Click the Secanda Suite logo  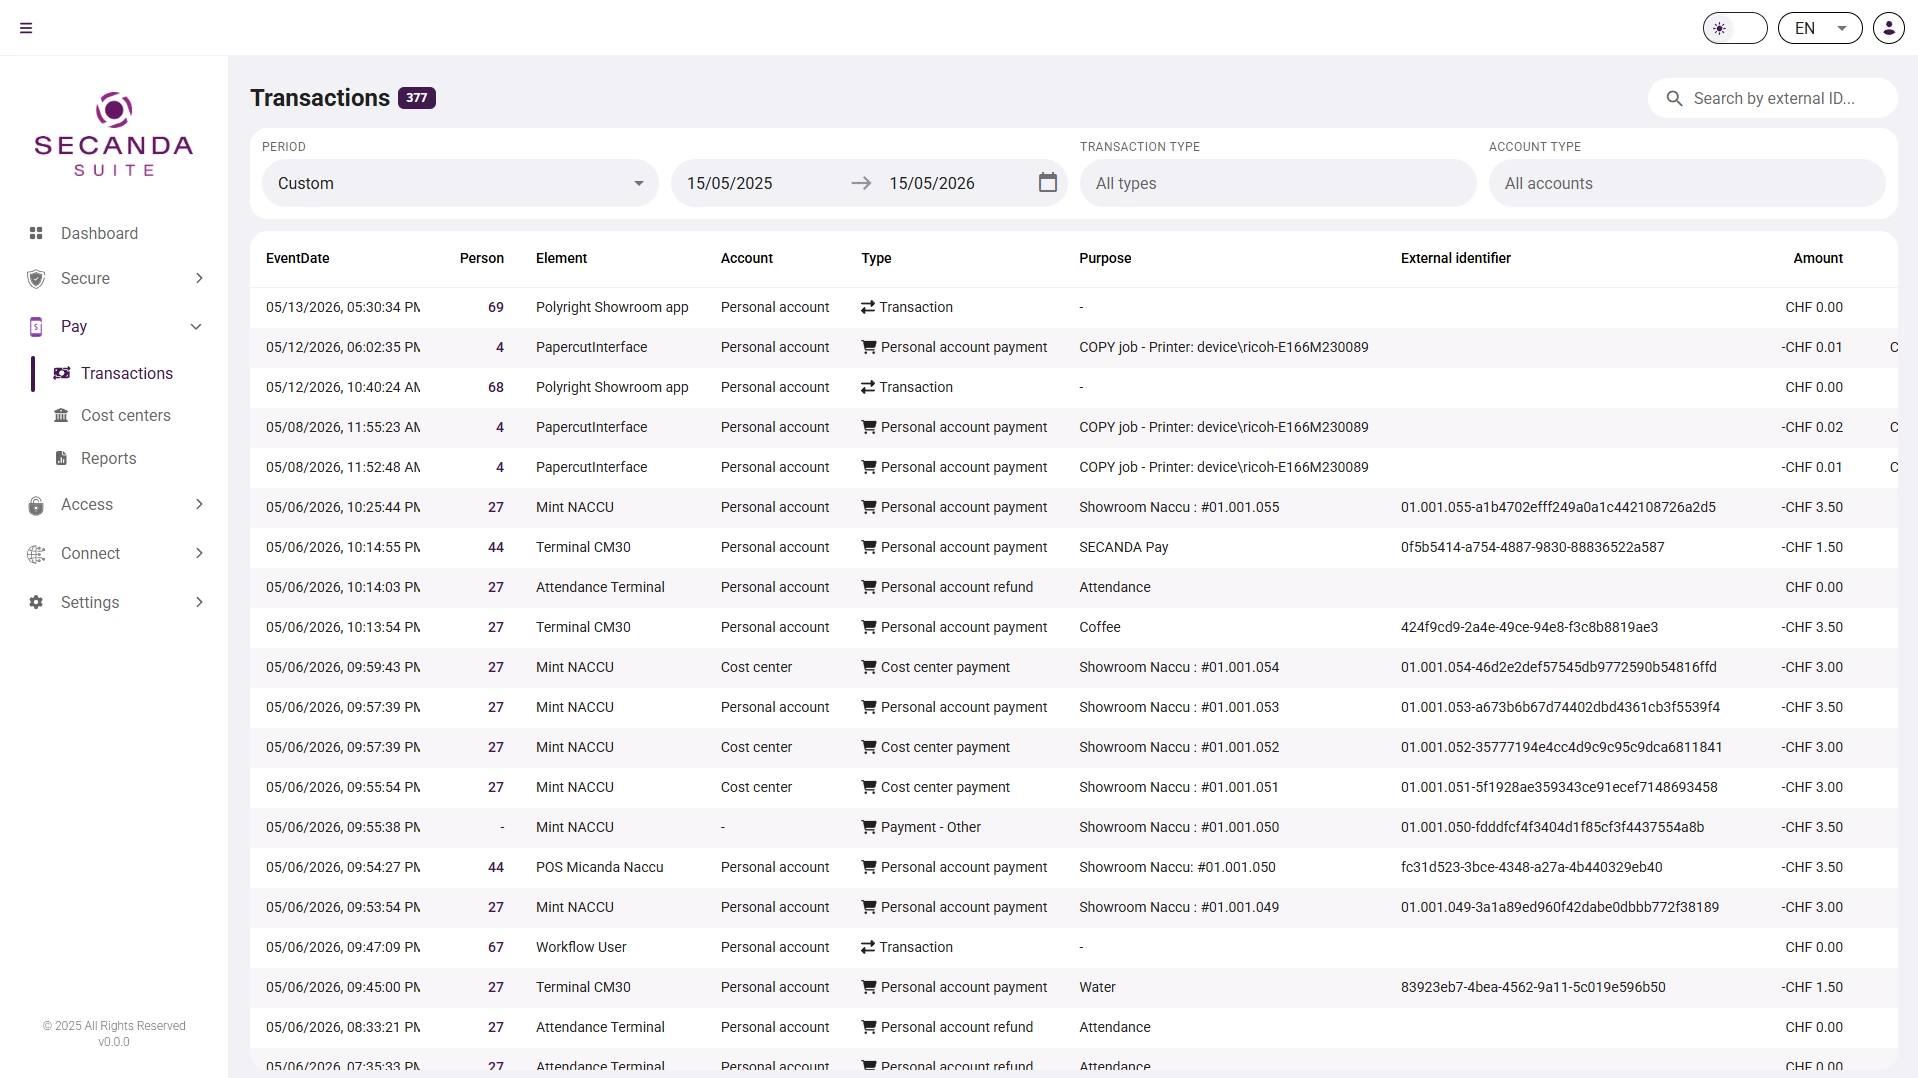pos(114,134)
